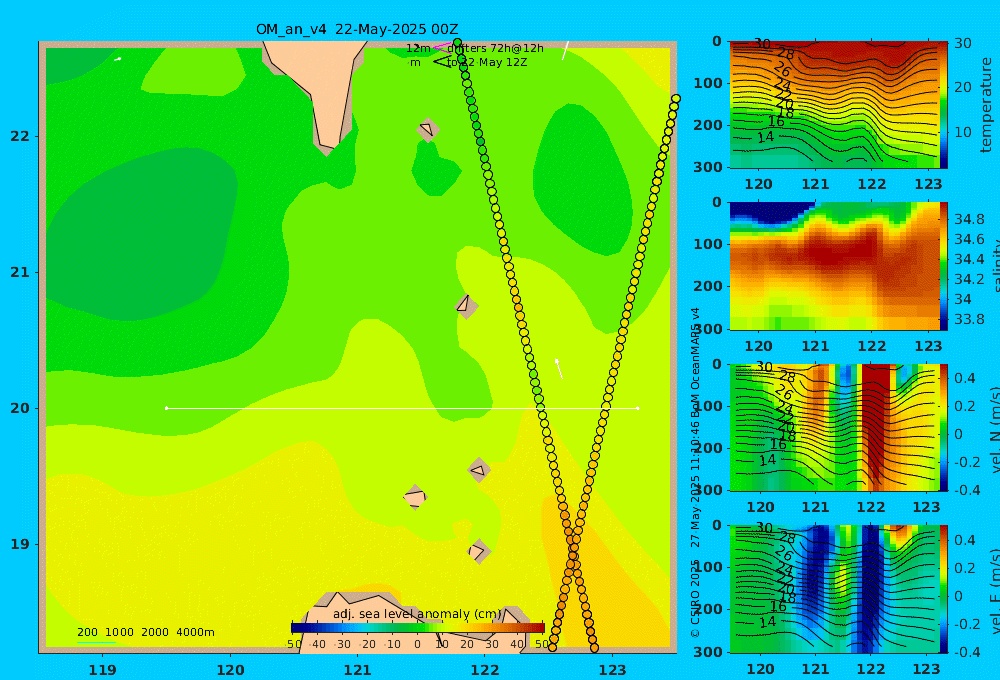Click the '200 1000 2000 4000m' depth legend
Screen dimensions: 1000x680
(145, 632)
